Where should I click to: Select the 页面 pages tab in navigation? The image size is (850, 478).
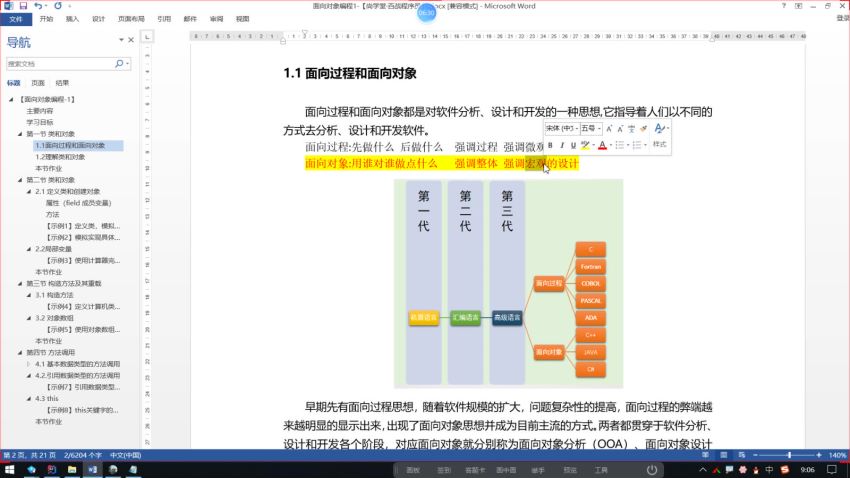tap(38, 83)
